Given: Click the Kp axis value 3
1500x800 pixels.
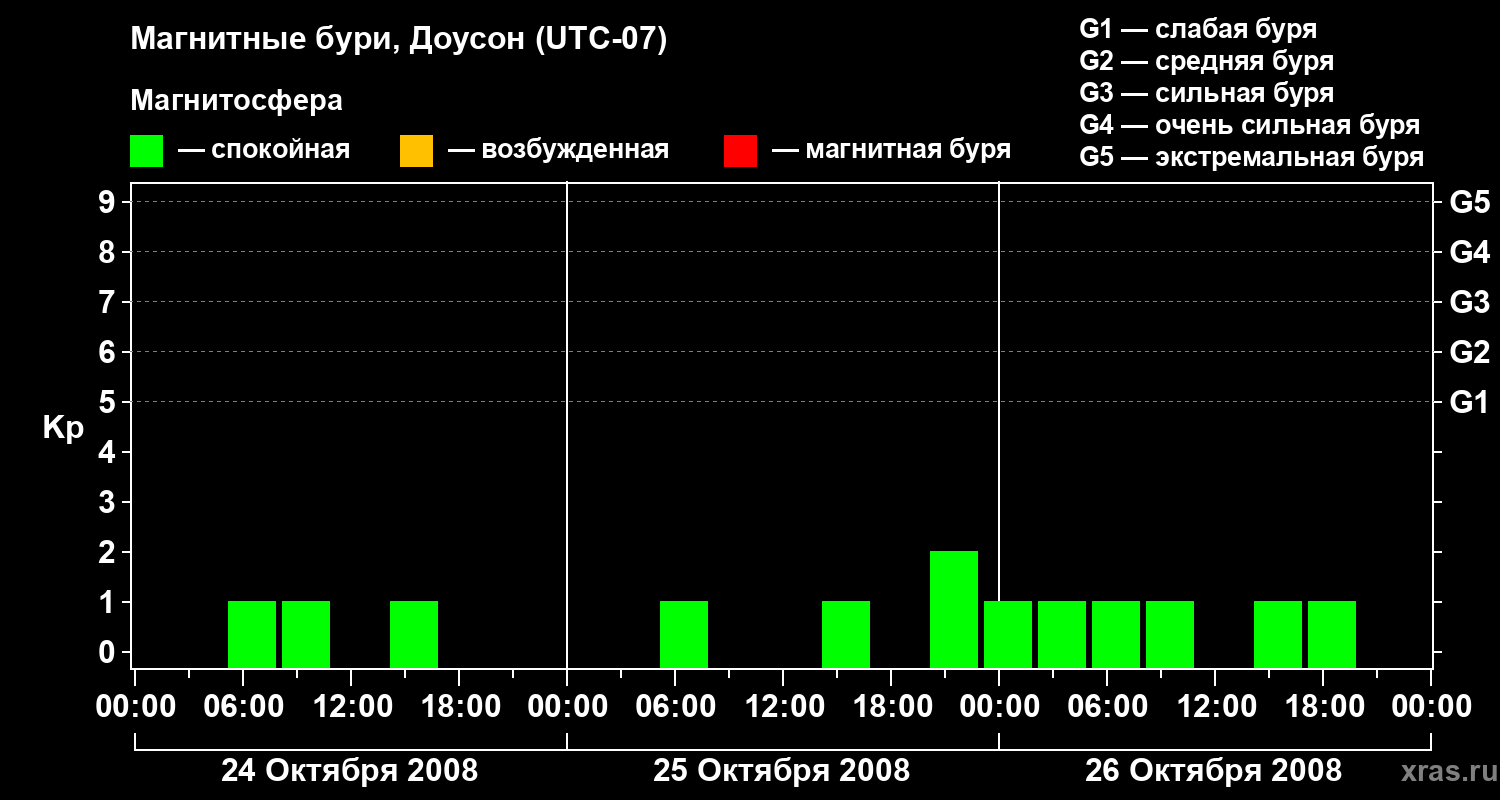Looking at the screenshot, I should [x=108, y=503].
